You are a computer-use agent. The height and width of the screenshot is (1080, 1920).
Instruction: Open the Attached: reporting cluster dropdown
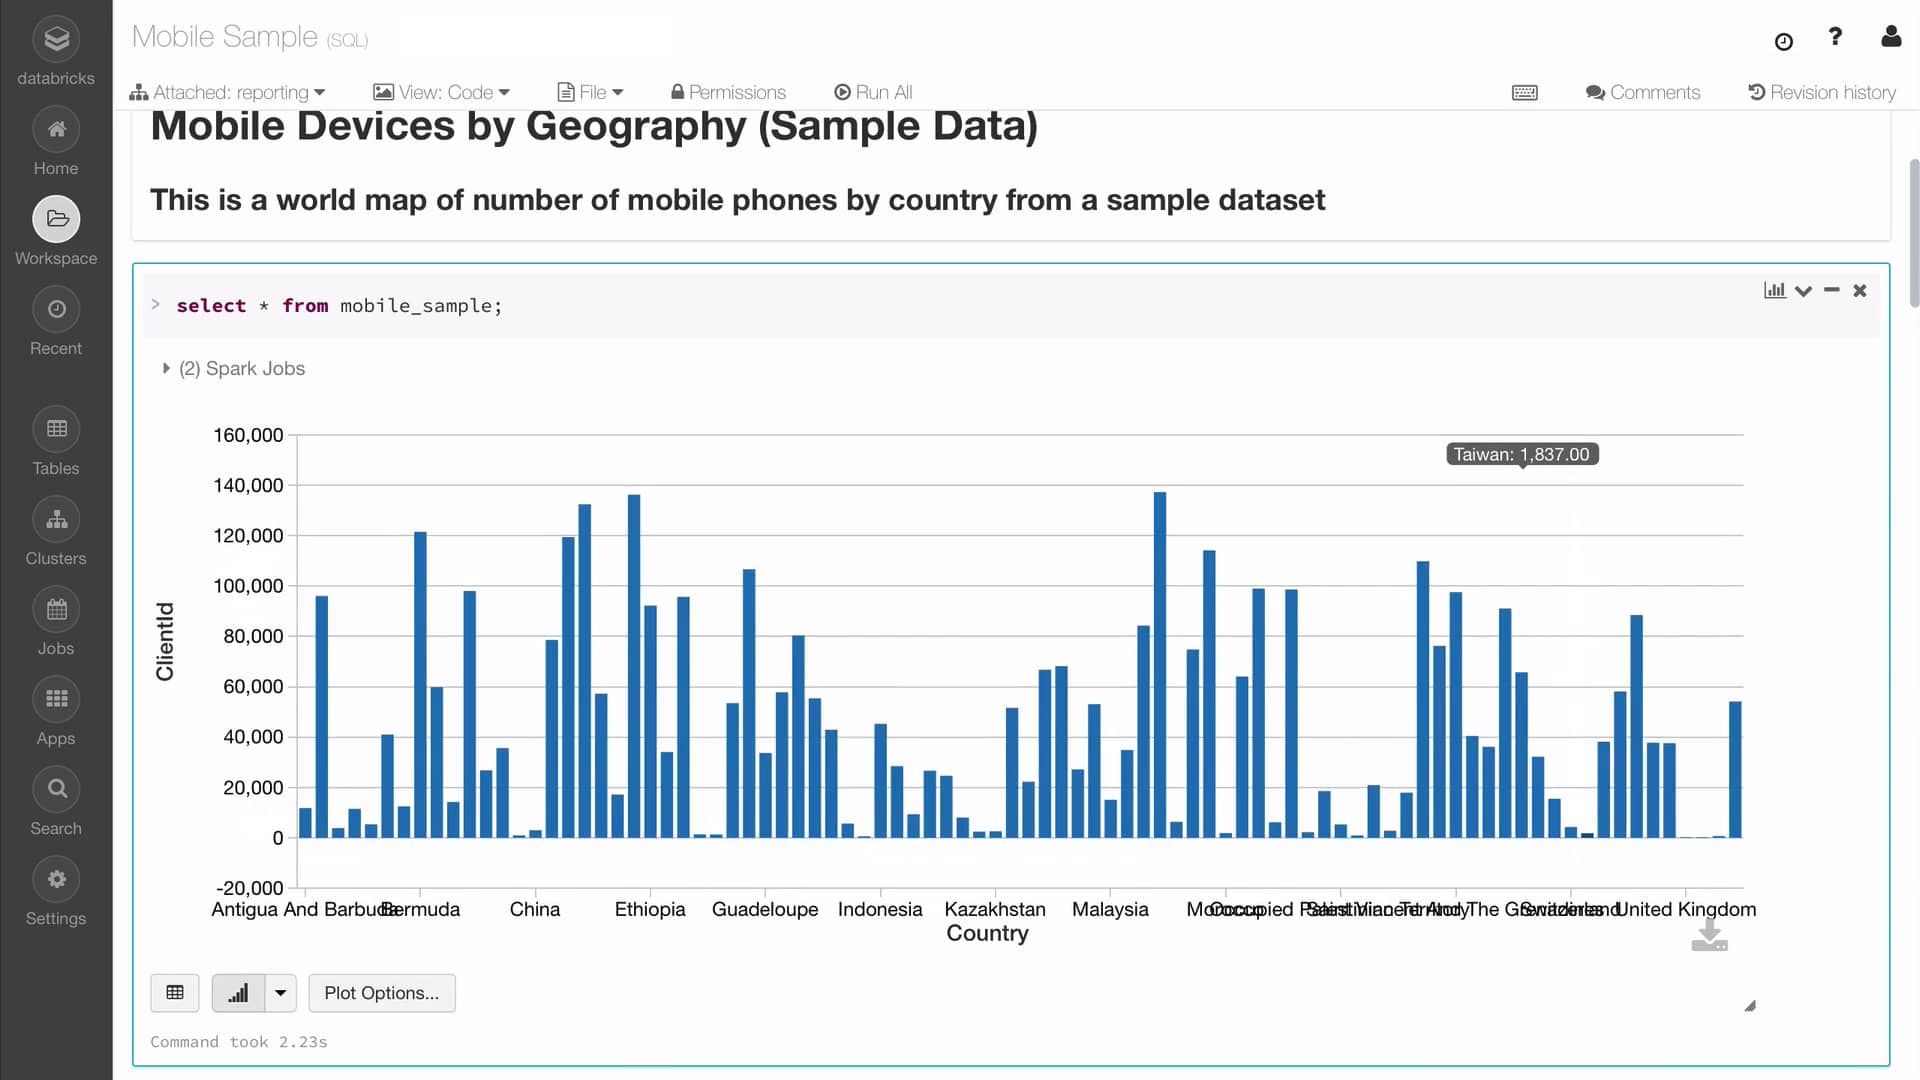click(x=228, y=92)
